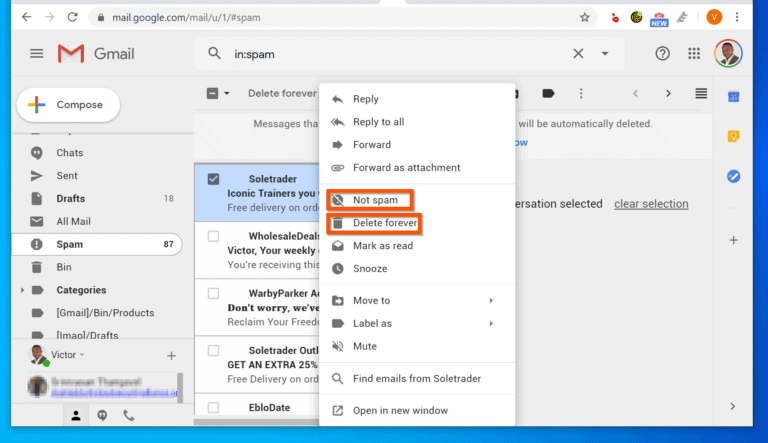Get add-ons with the plus icon
The width and height of the screenshot is (768, 443).
(x=733, y=240)
